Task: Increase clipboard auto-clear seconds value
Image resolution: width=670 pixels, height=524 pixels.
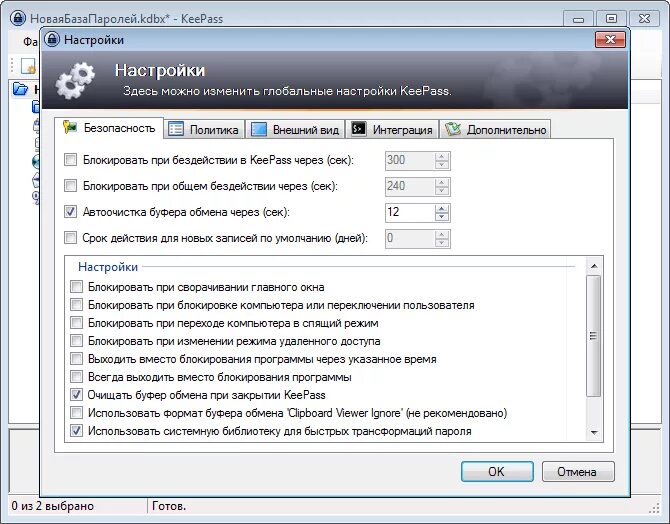Action: tap(442, 208)
